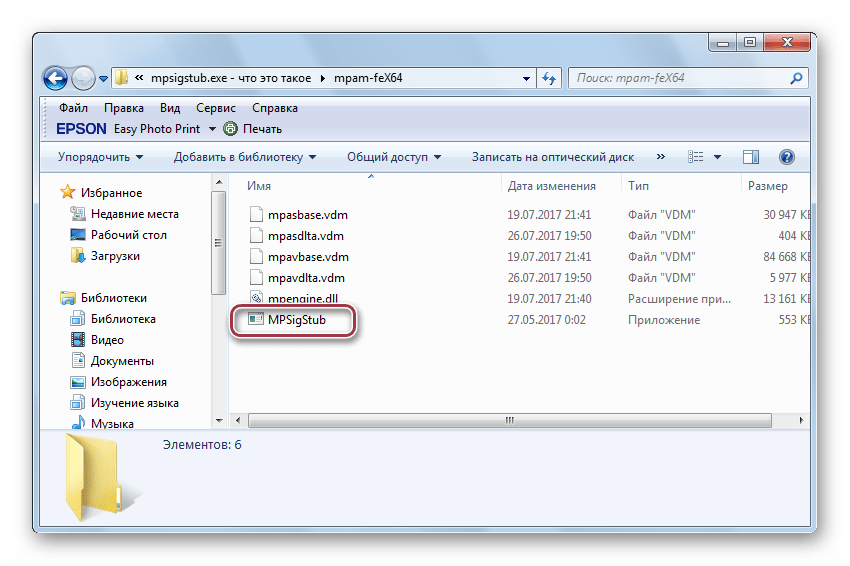850x566 pixels.
Task: Click the magnifier search icon
Action: click(x=796, y=78)
